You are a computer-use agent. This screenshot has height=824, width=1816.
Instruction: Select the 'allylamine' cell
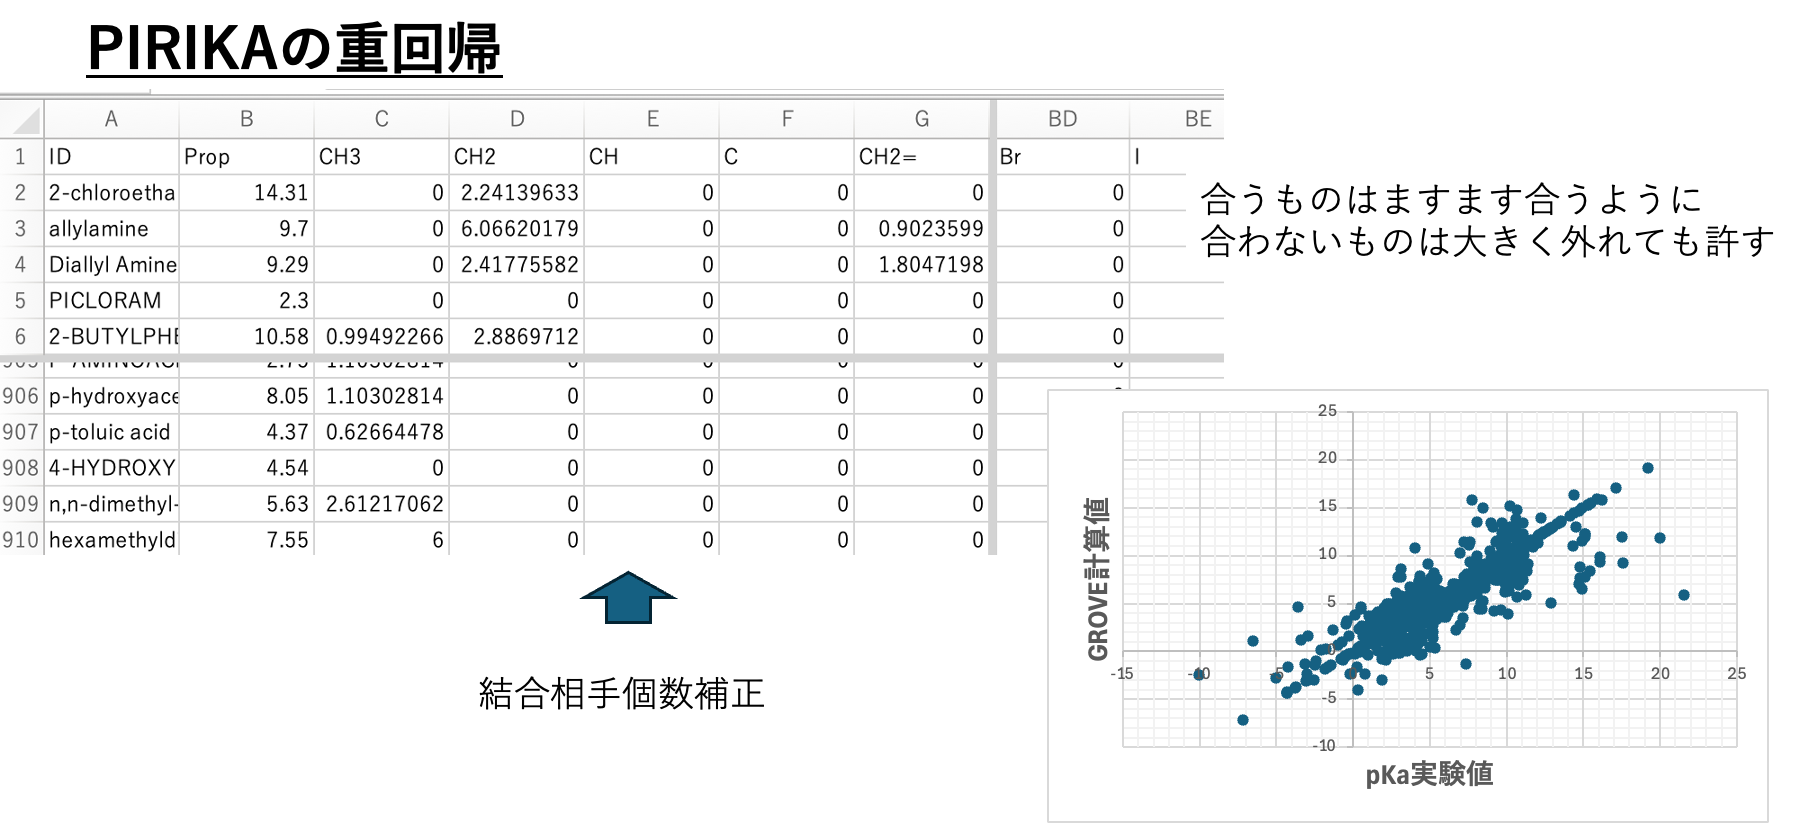tap(111, 228)
